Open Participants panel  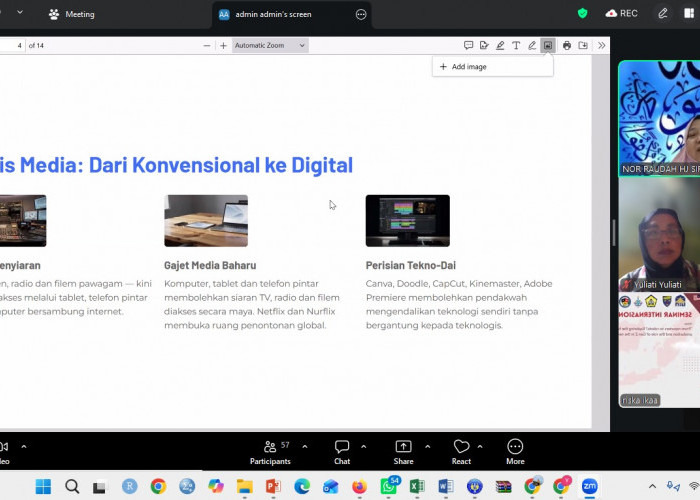point(270,452)
